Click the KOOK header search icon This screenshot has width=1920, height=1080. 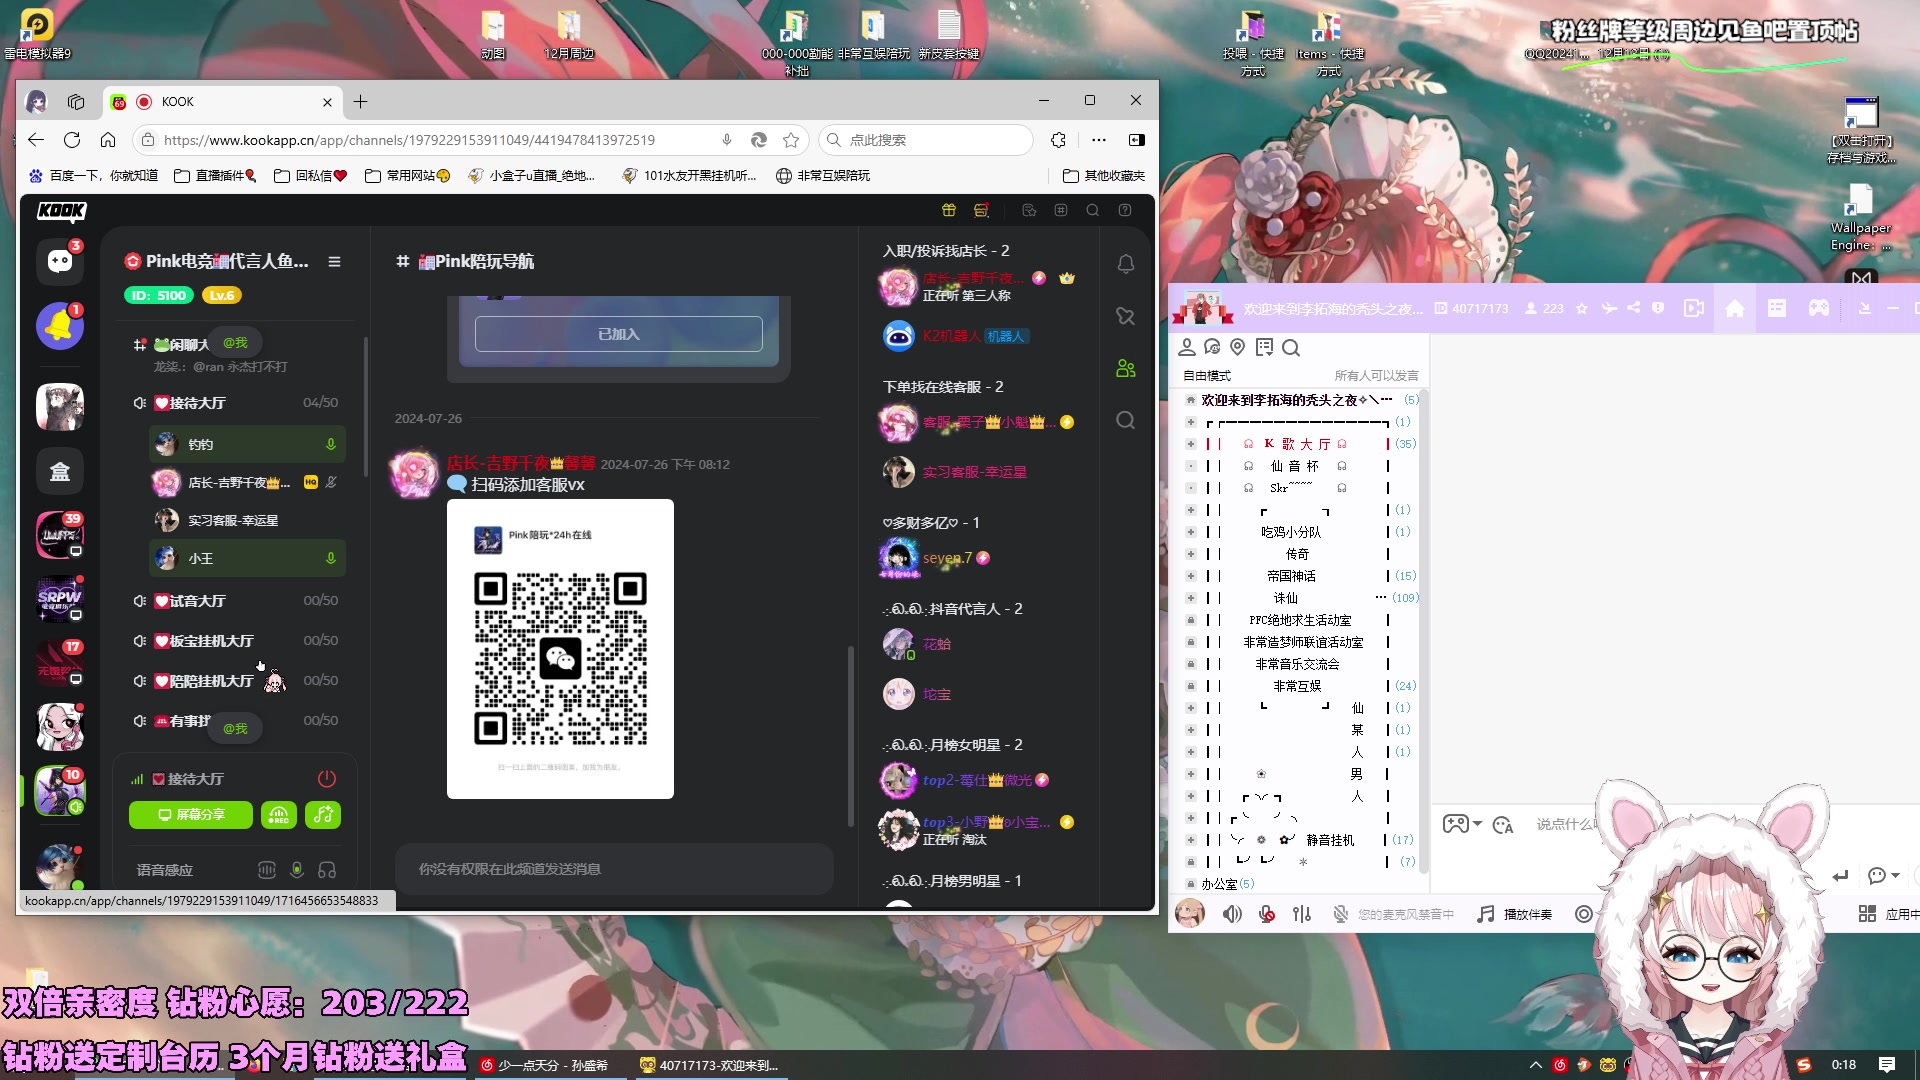pos(1093,210)
